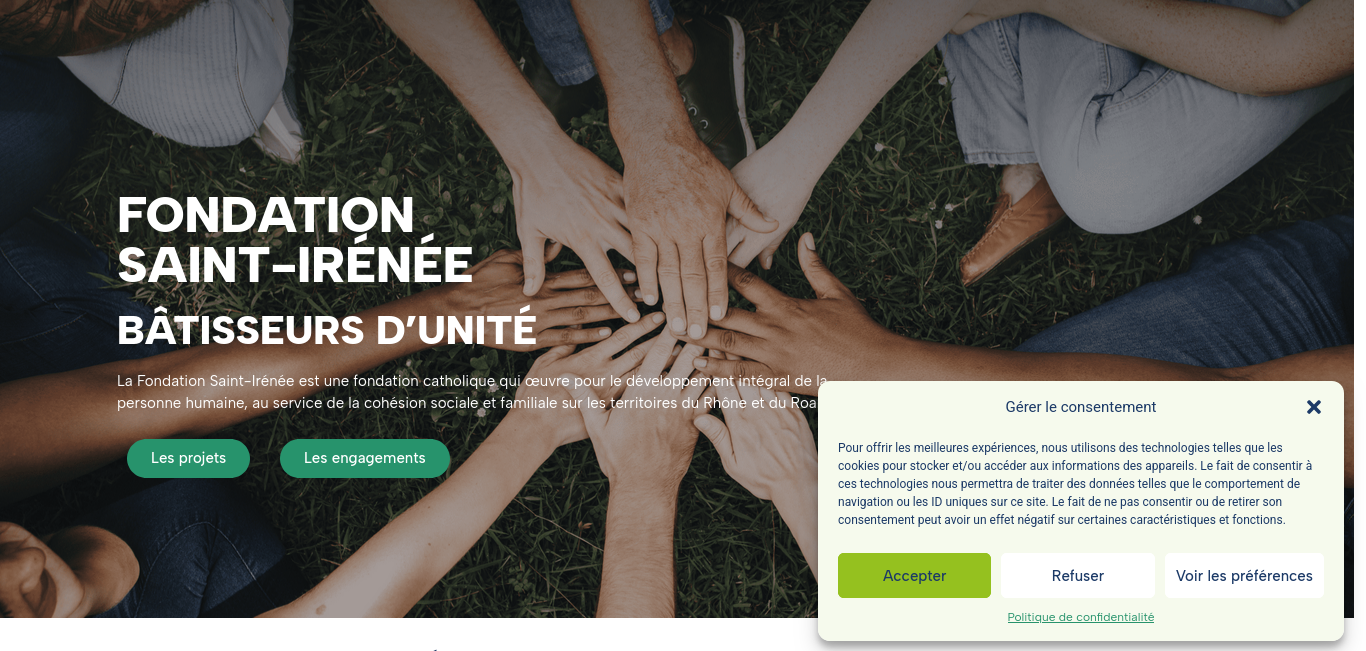Select the Fondation Saint-Irénée heading

click(295, 239)
